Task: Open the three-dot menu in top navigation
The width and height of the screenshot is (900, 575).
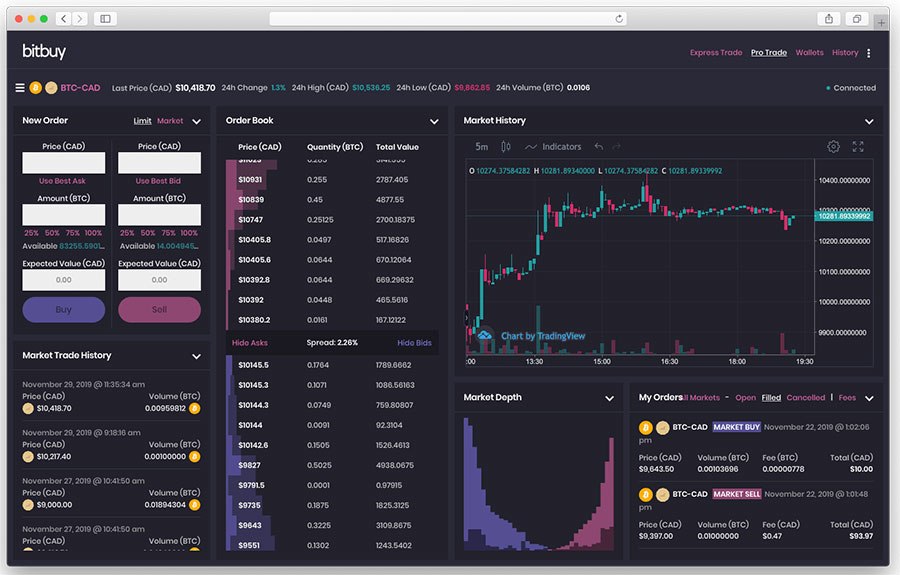Action: pyautogui.click(x=868, y=53)
